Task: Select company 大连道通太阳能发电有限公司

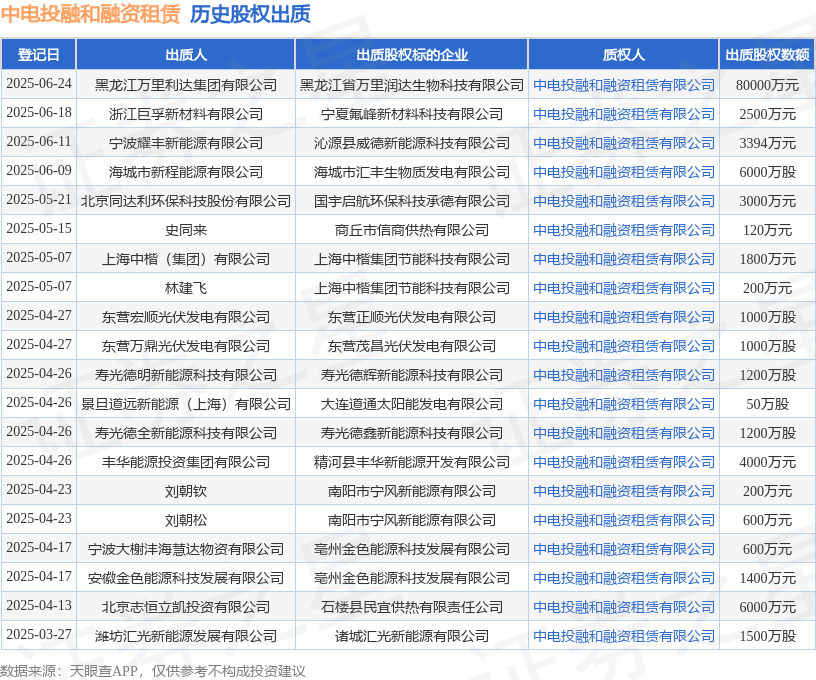Action: point(412,404)
